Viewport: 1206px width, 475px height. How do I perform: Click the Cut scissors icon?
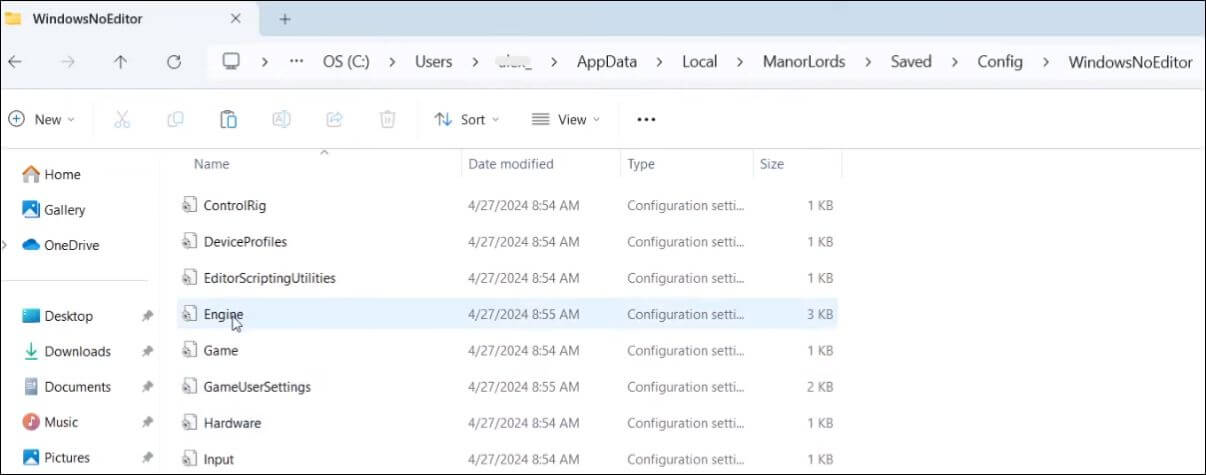click(x=122, y=120)
